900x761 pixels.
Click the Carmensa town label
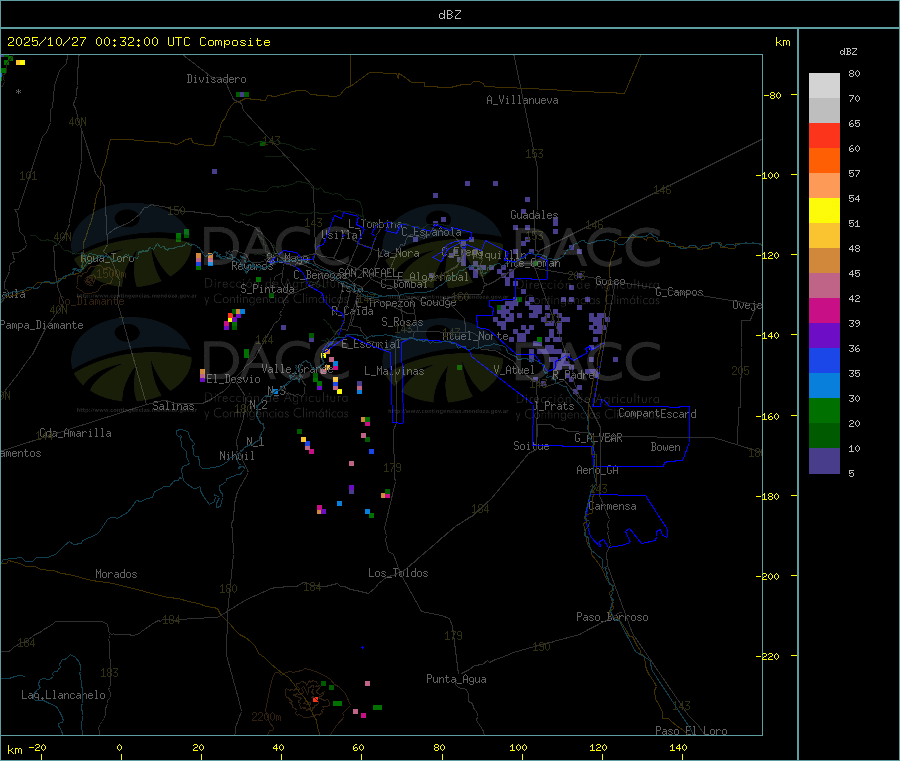[x=611, y=506]
